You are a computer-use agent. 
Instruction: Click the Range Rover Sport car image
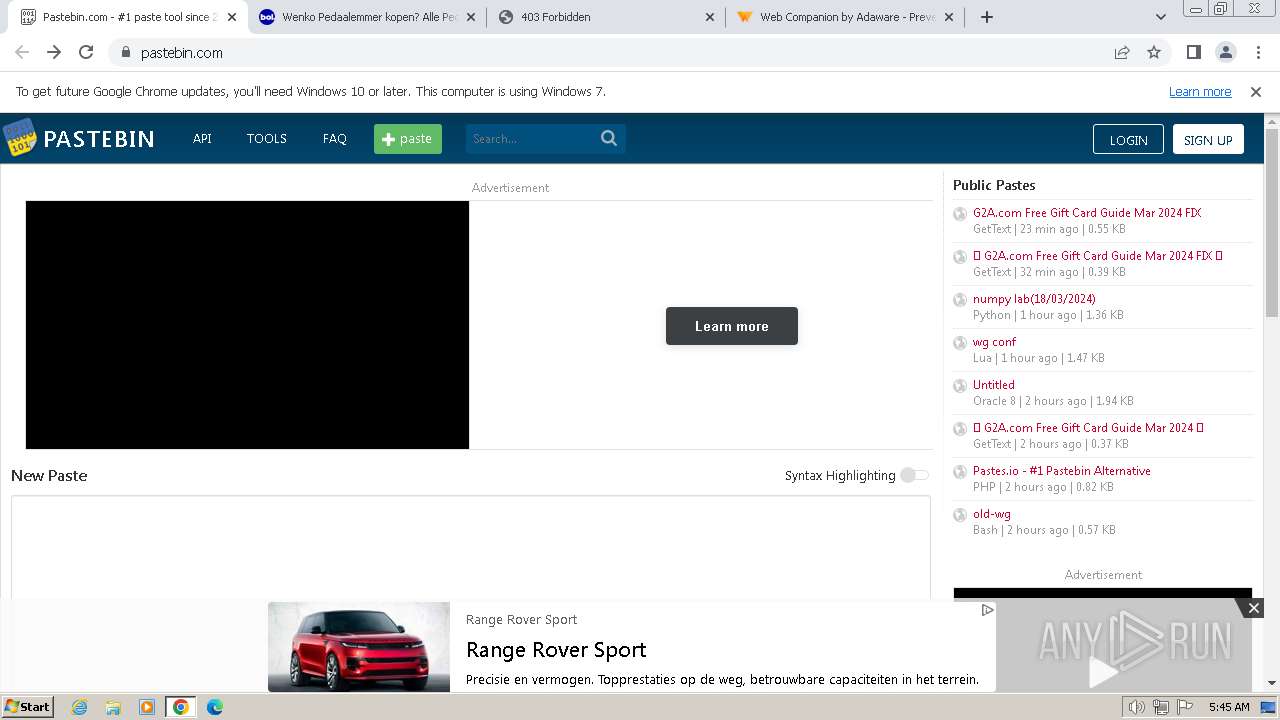pos(359,646)
